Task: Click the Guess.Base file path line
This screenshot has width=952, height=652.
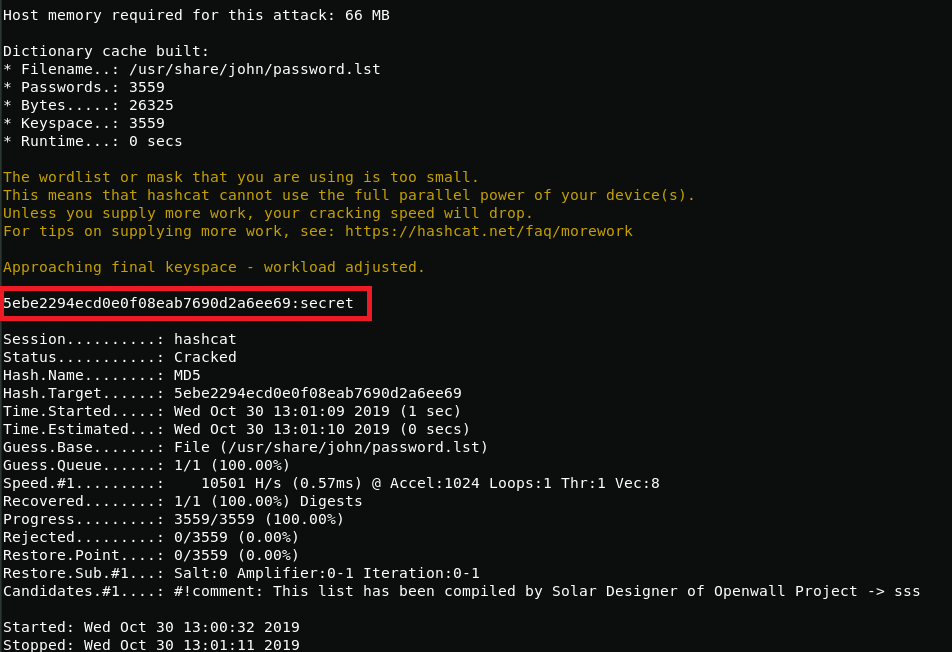Action: coord(245,447)
